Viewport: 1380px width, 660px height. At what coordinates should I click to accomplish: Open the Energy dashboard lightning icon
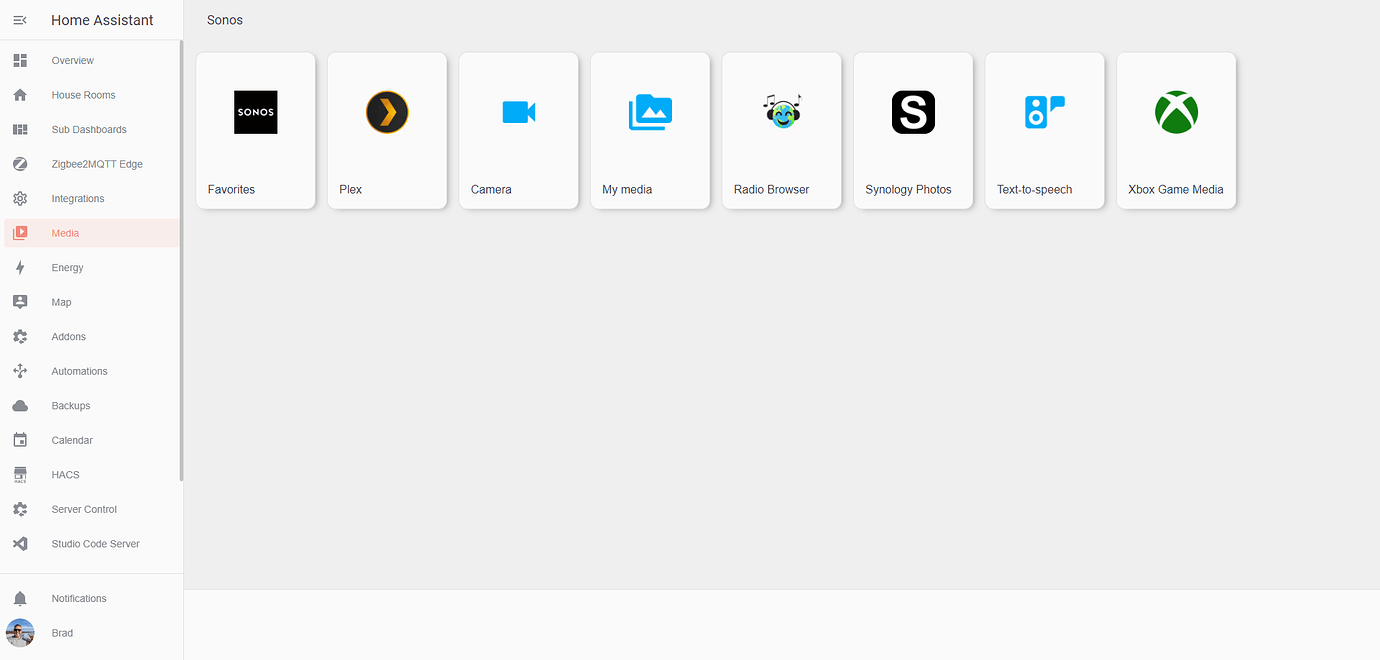coord(20,267)
